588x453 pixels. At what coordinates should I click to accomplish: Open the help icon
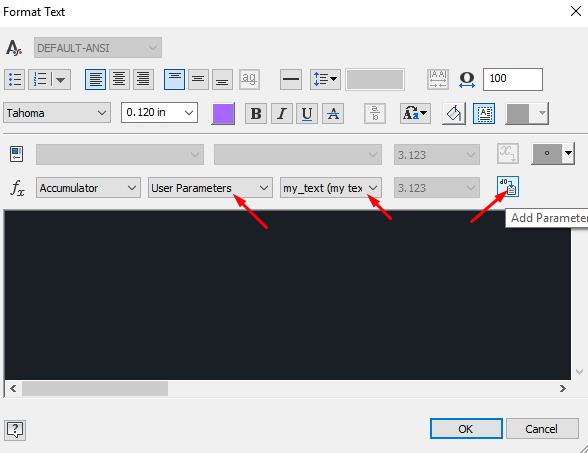(x=15, y=430)
